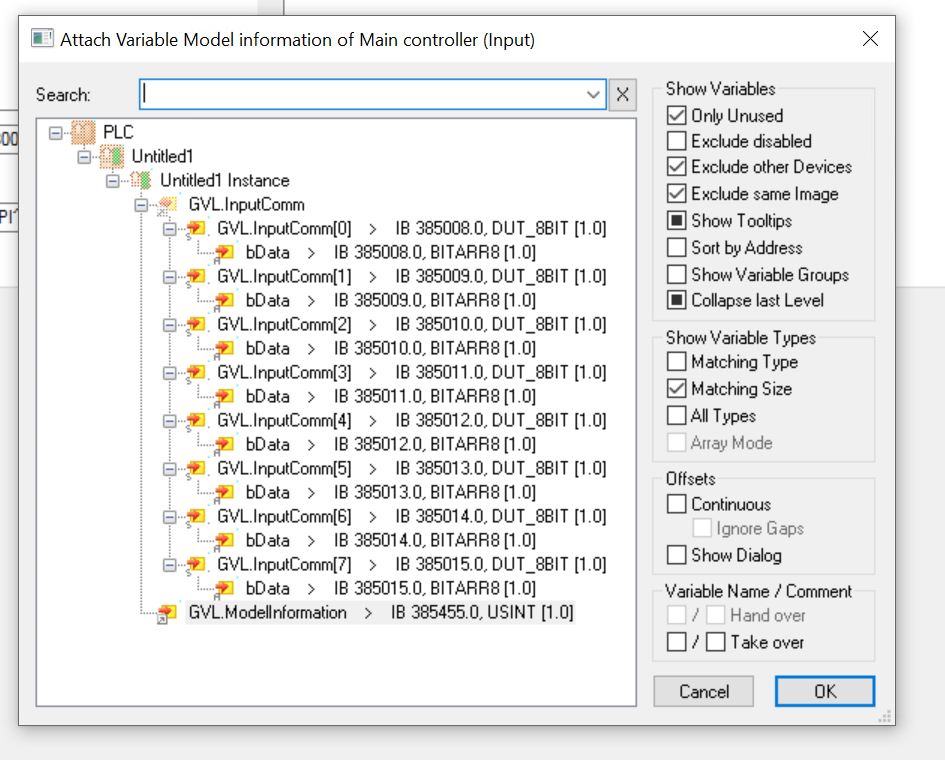The width and height of the screenshot is (945, 760).
Task: Click the Untitled1 Instance icon
Action: click(140, 180)
